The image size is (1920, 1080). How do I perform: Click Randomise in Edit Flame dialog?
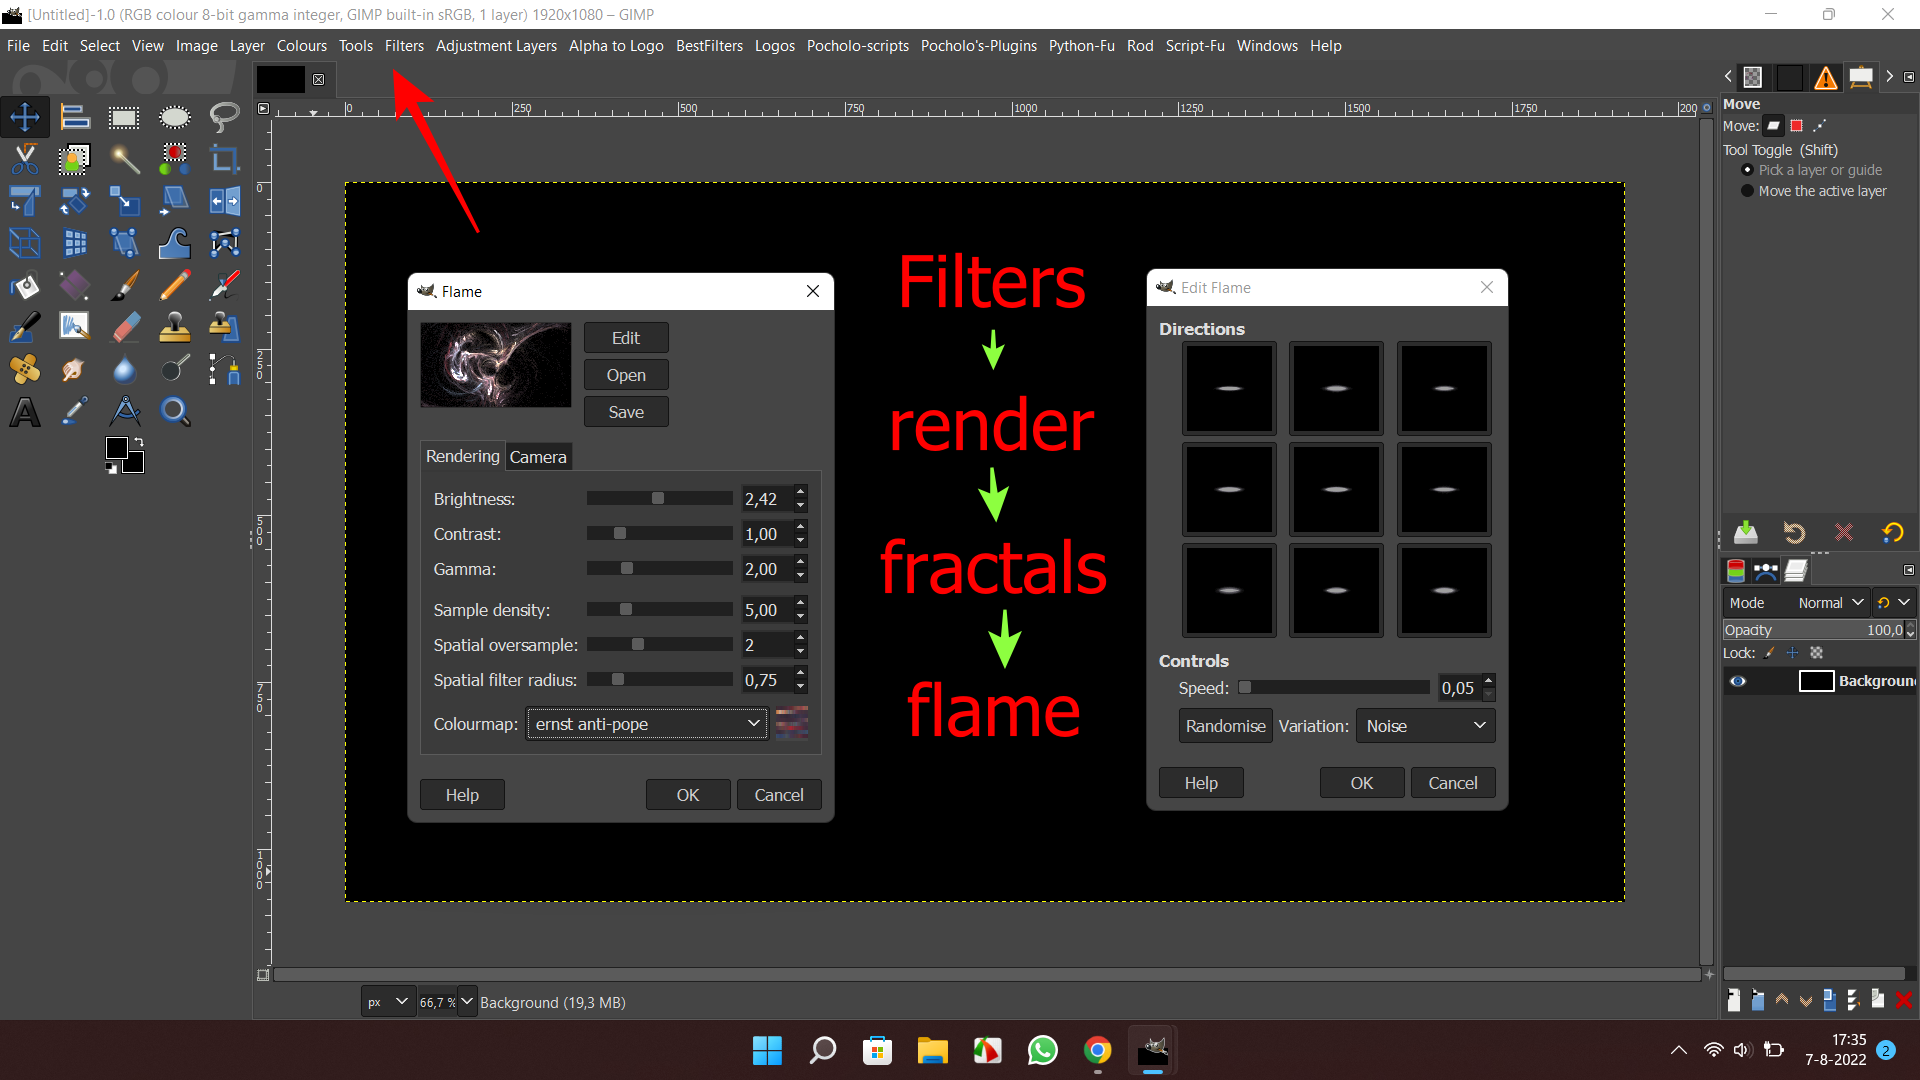pos(1225,726)
